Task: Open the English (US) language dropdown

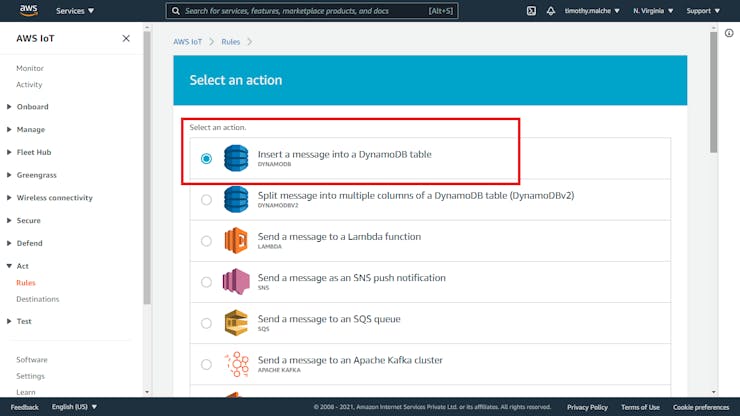Action: click(x=74, y=407)
